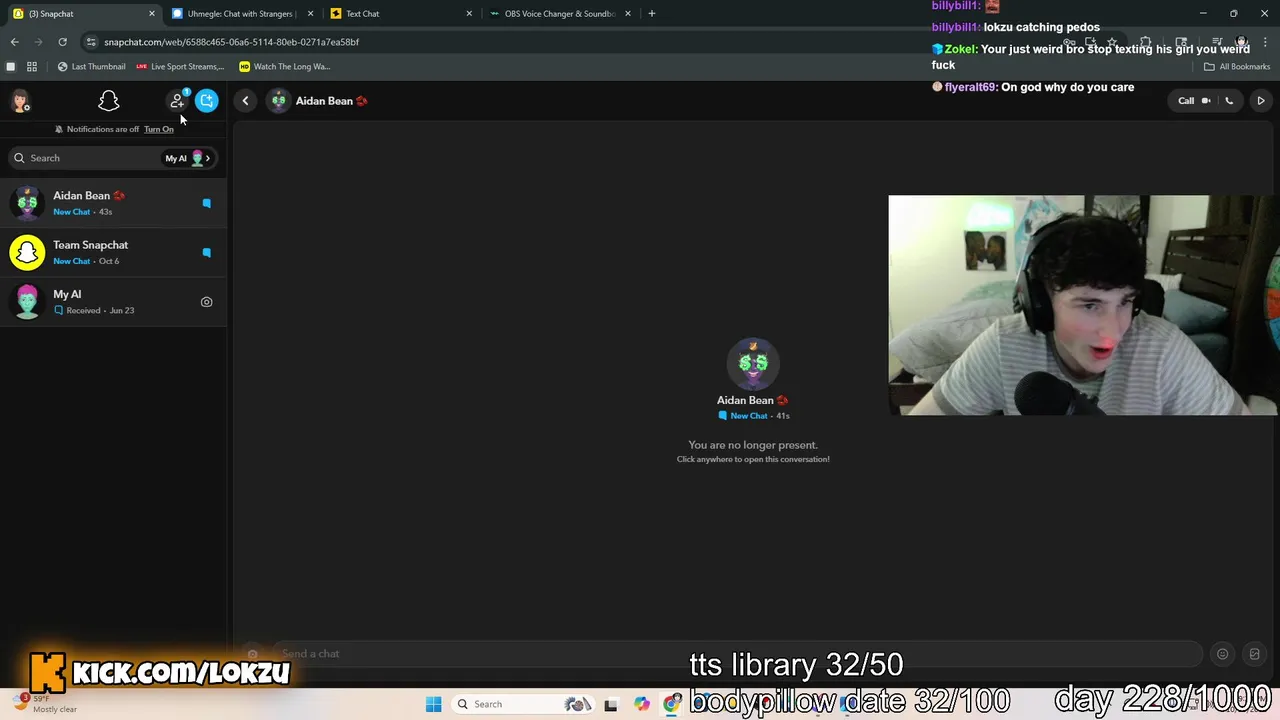Close the OBS Voice Changer tab
This screenshot has height=720, width=1280.
point(628,14)
